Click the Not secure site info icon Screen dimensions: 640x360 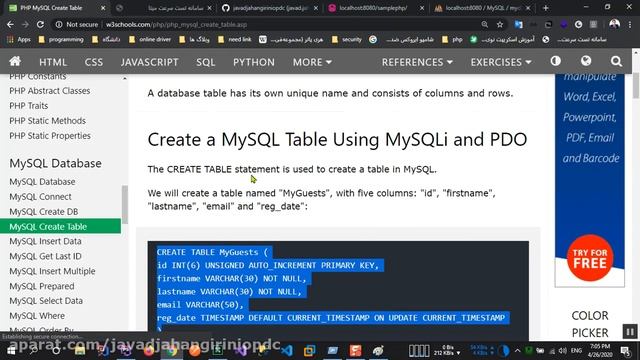[59, 24]
